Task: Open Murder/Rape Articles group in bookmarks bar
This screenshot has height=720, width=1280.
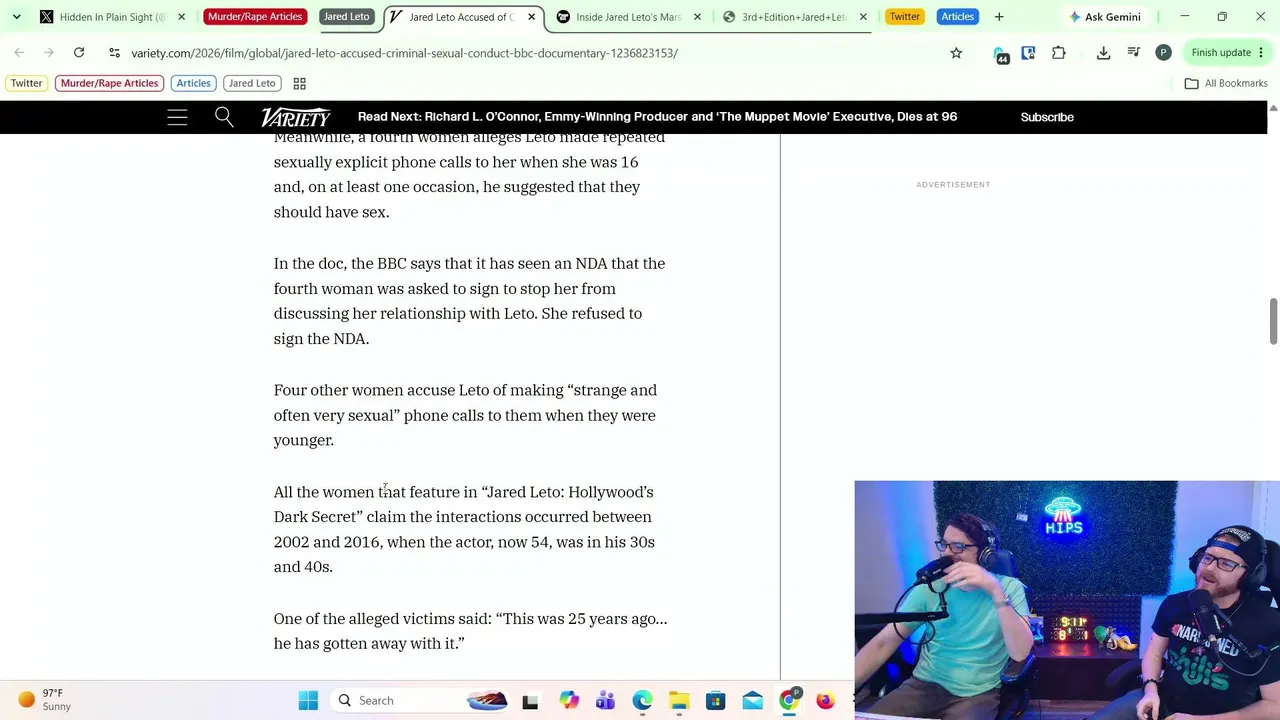Action: [x=109, y=84]
